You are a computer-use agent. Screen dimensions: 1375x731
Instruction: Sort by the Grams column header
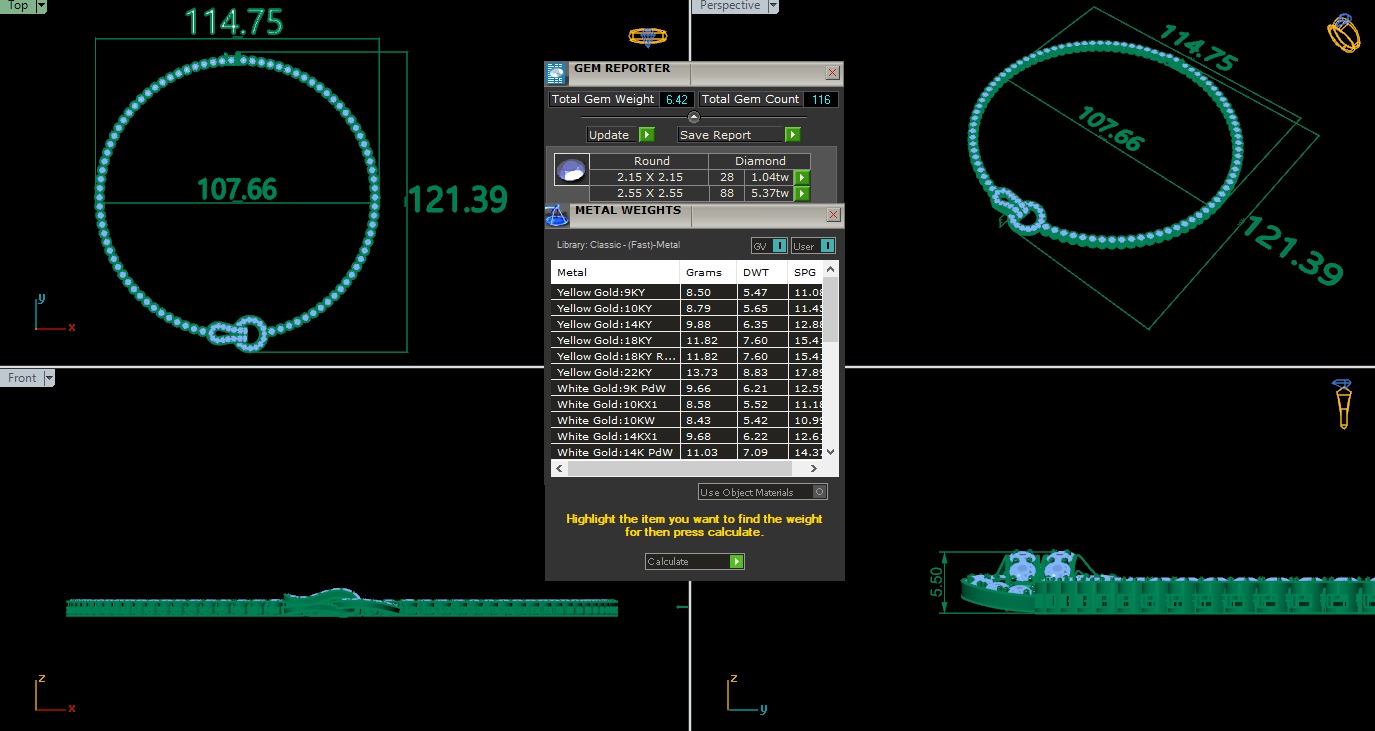(x=708, y=272)
